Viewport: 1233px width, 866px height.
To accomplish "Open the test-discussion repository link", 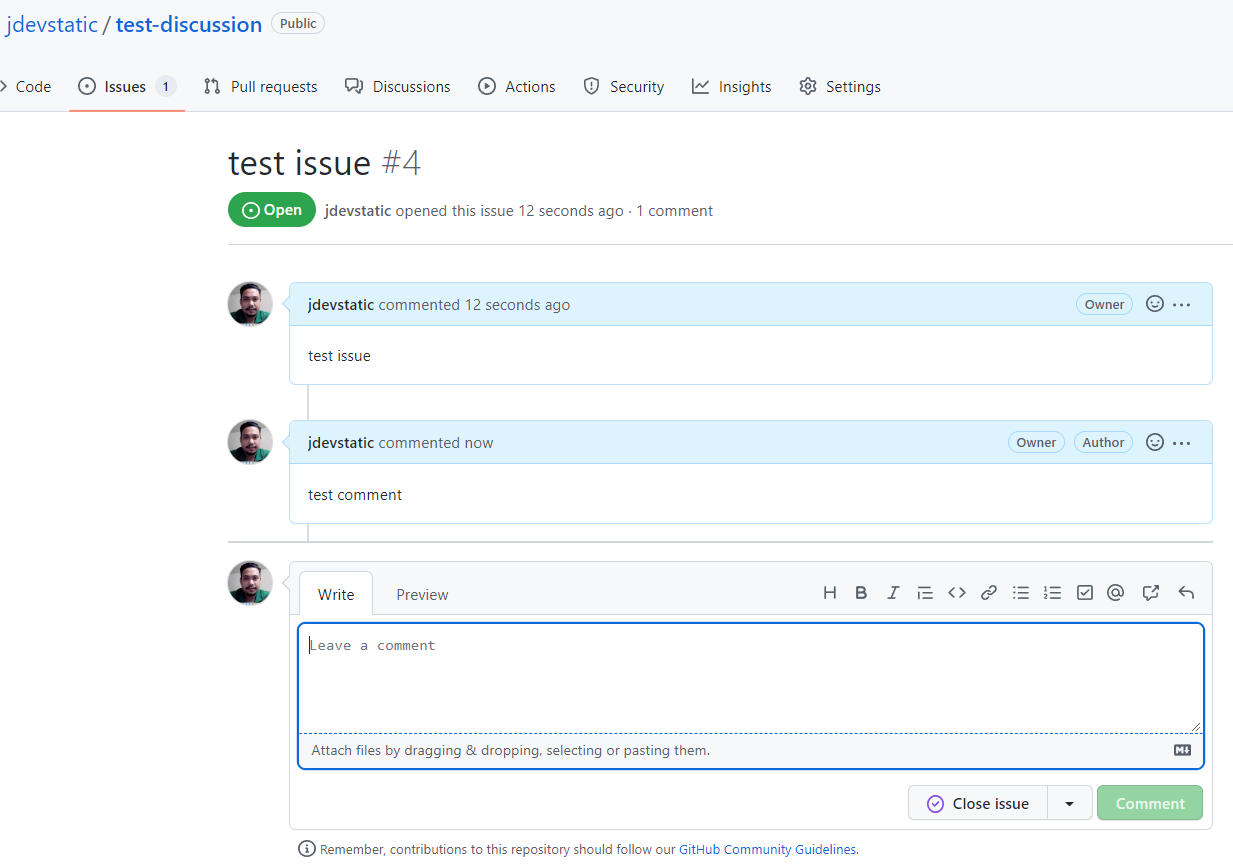I will coord(189,24).
